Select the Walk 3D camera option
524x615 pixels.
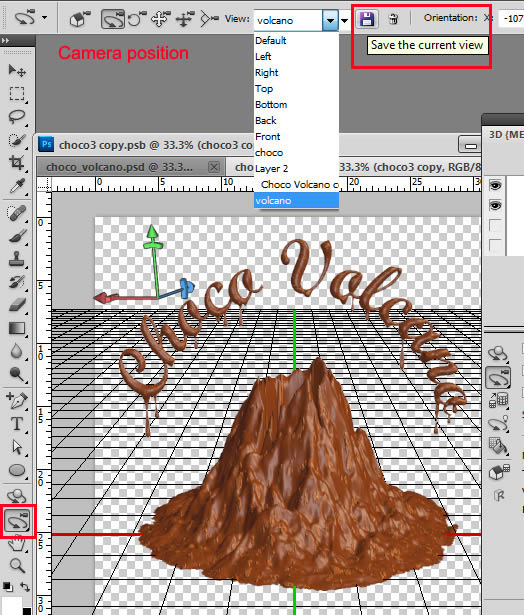(185, 18)
